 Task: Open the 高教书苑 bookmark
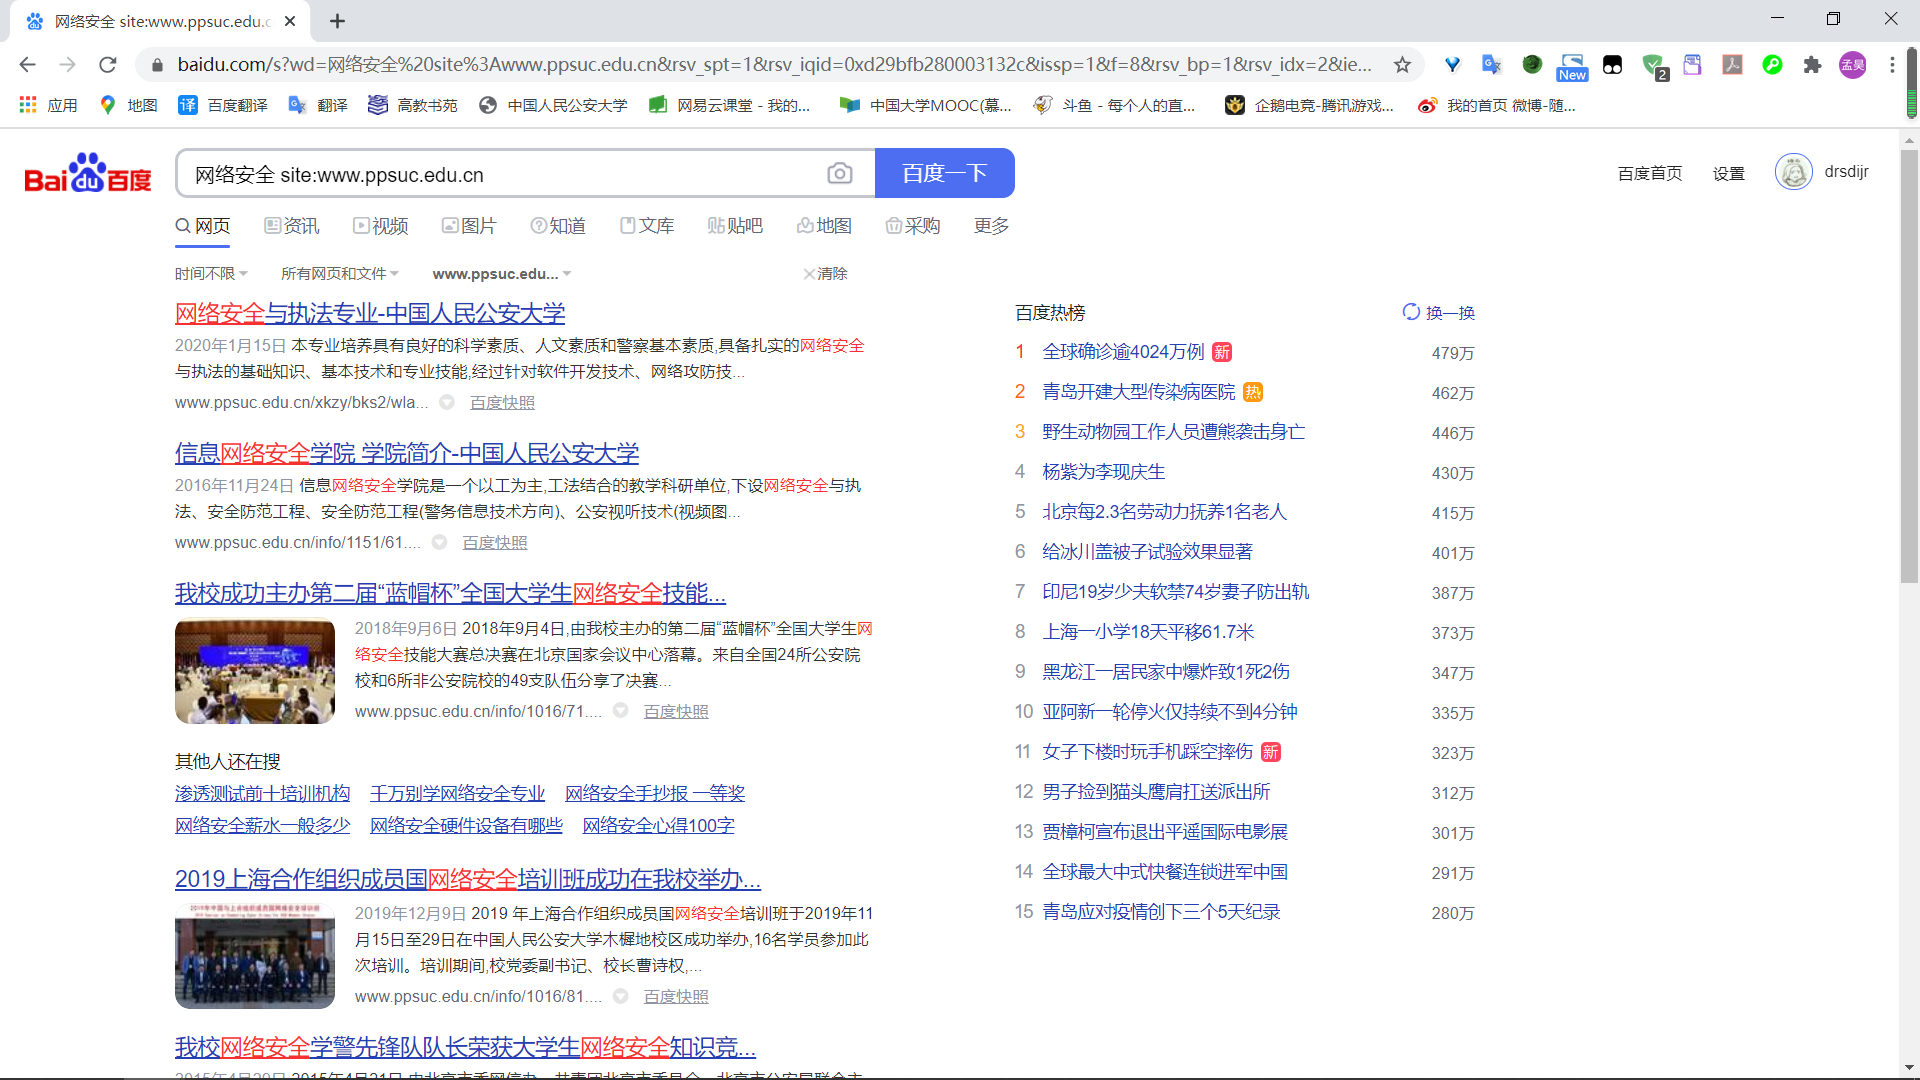[x=413, y=105]
